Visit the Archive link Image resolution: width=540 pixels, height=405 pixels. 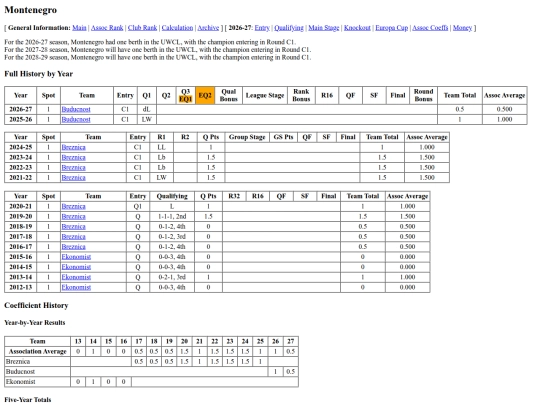[208, 28]
